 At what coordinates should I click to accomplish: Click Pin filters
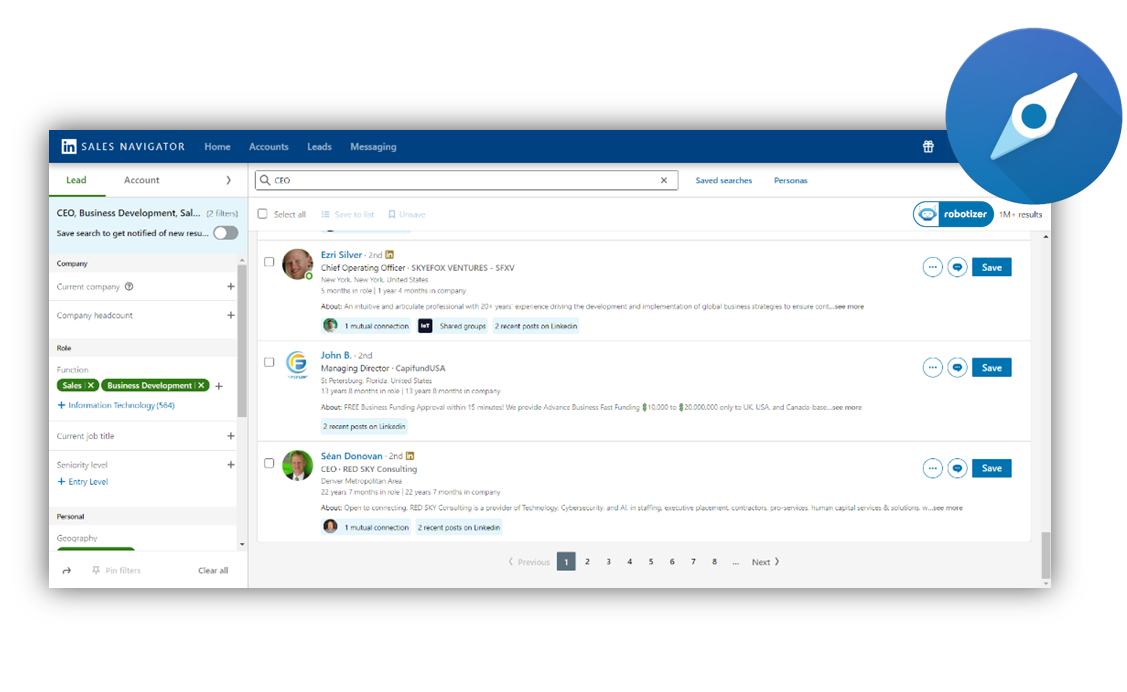tap(116, 571)
